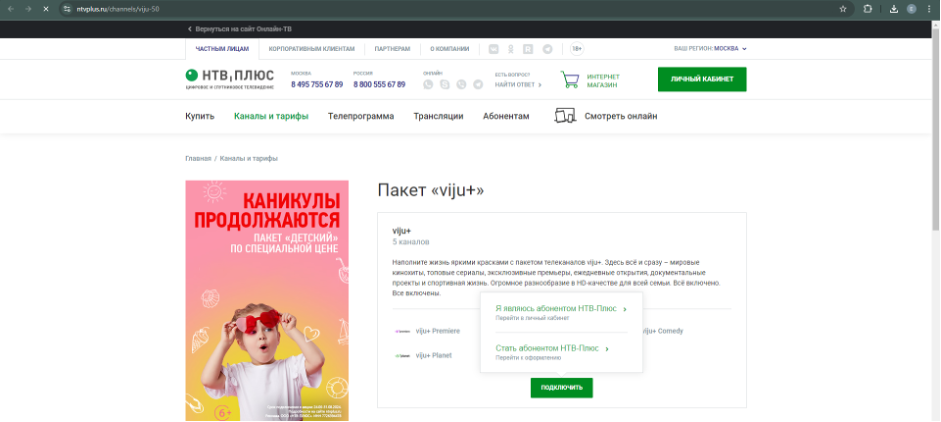The image size is (941, 422).
Task: Click Найти ответ link
Action: pos(515,85)
